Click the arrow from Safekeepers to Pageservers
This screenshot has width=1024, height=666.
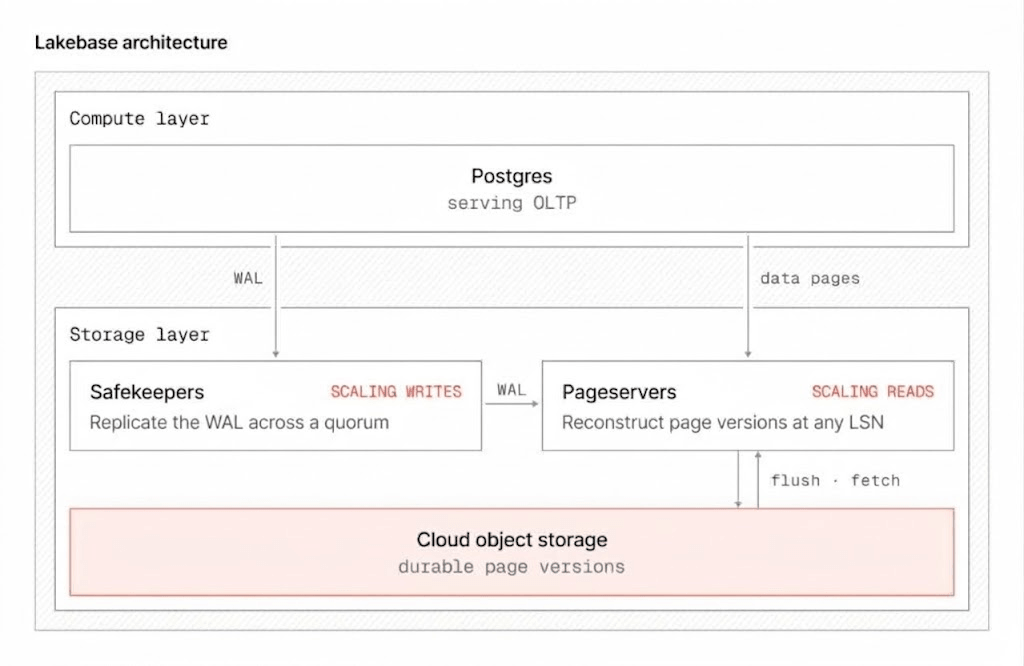pos(511,404)
